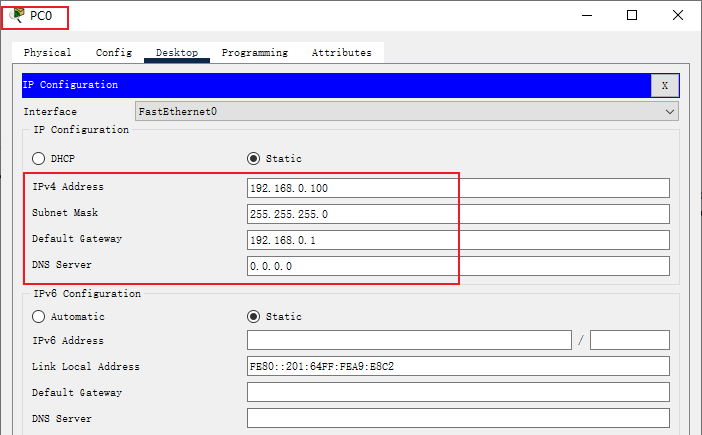The image size is (702, 435).
Task: Click the Subnet Mask label
Action: (x=65, y=213)
